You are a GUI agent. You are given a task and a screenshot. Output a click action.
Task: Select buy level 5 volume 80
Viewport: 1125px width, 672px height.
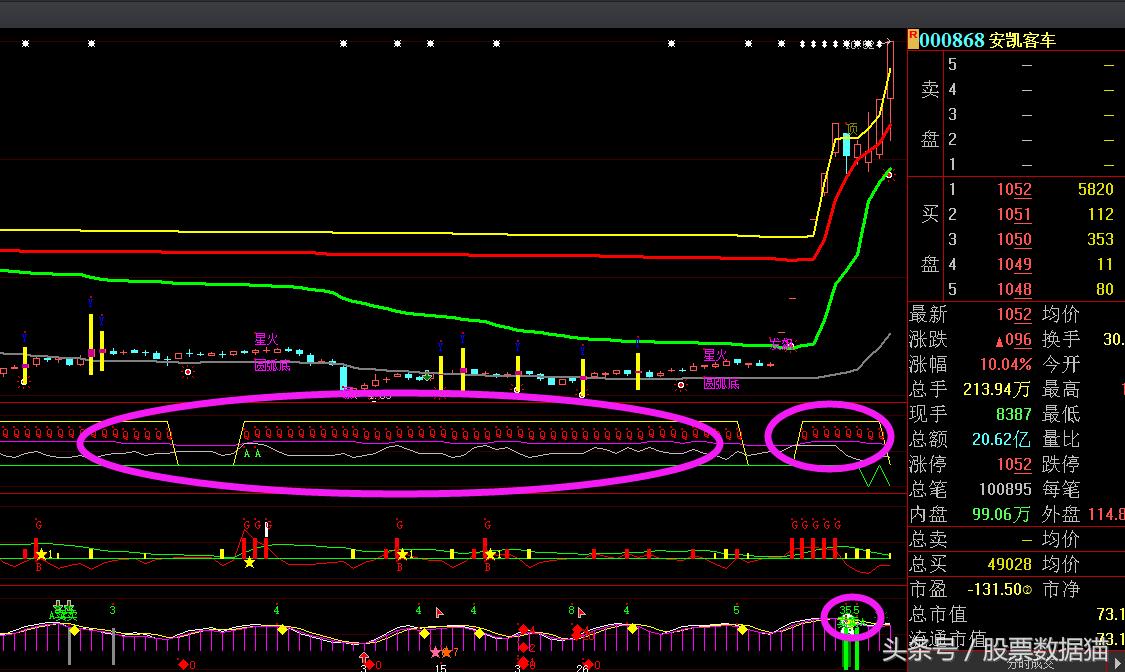coord(1105,289)
